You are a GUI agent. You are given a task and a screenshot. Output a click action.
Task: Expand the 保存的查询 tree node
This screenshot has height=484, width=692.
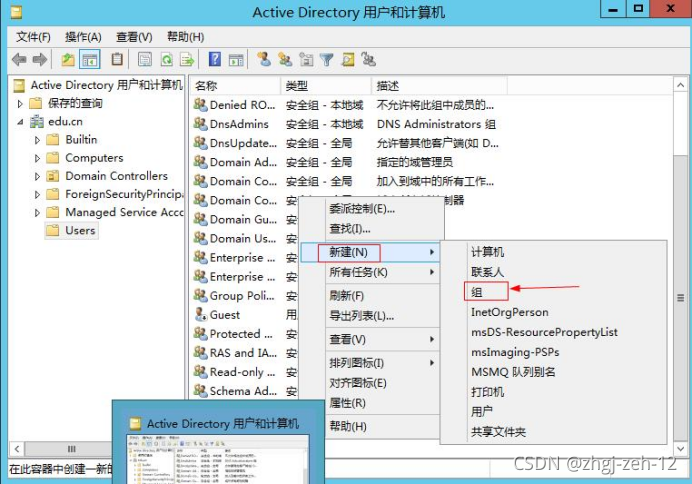click(x=20, y=104)
